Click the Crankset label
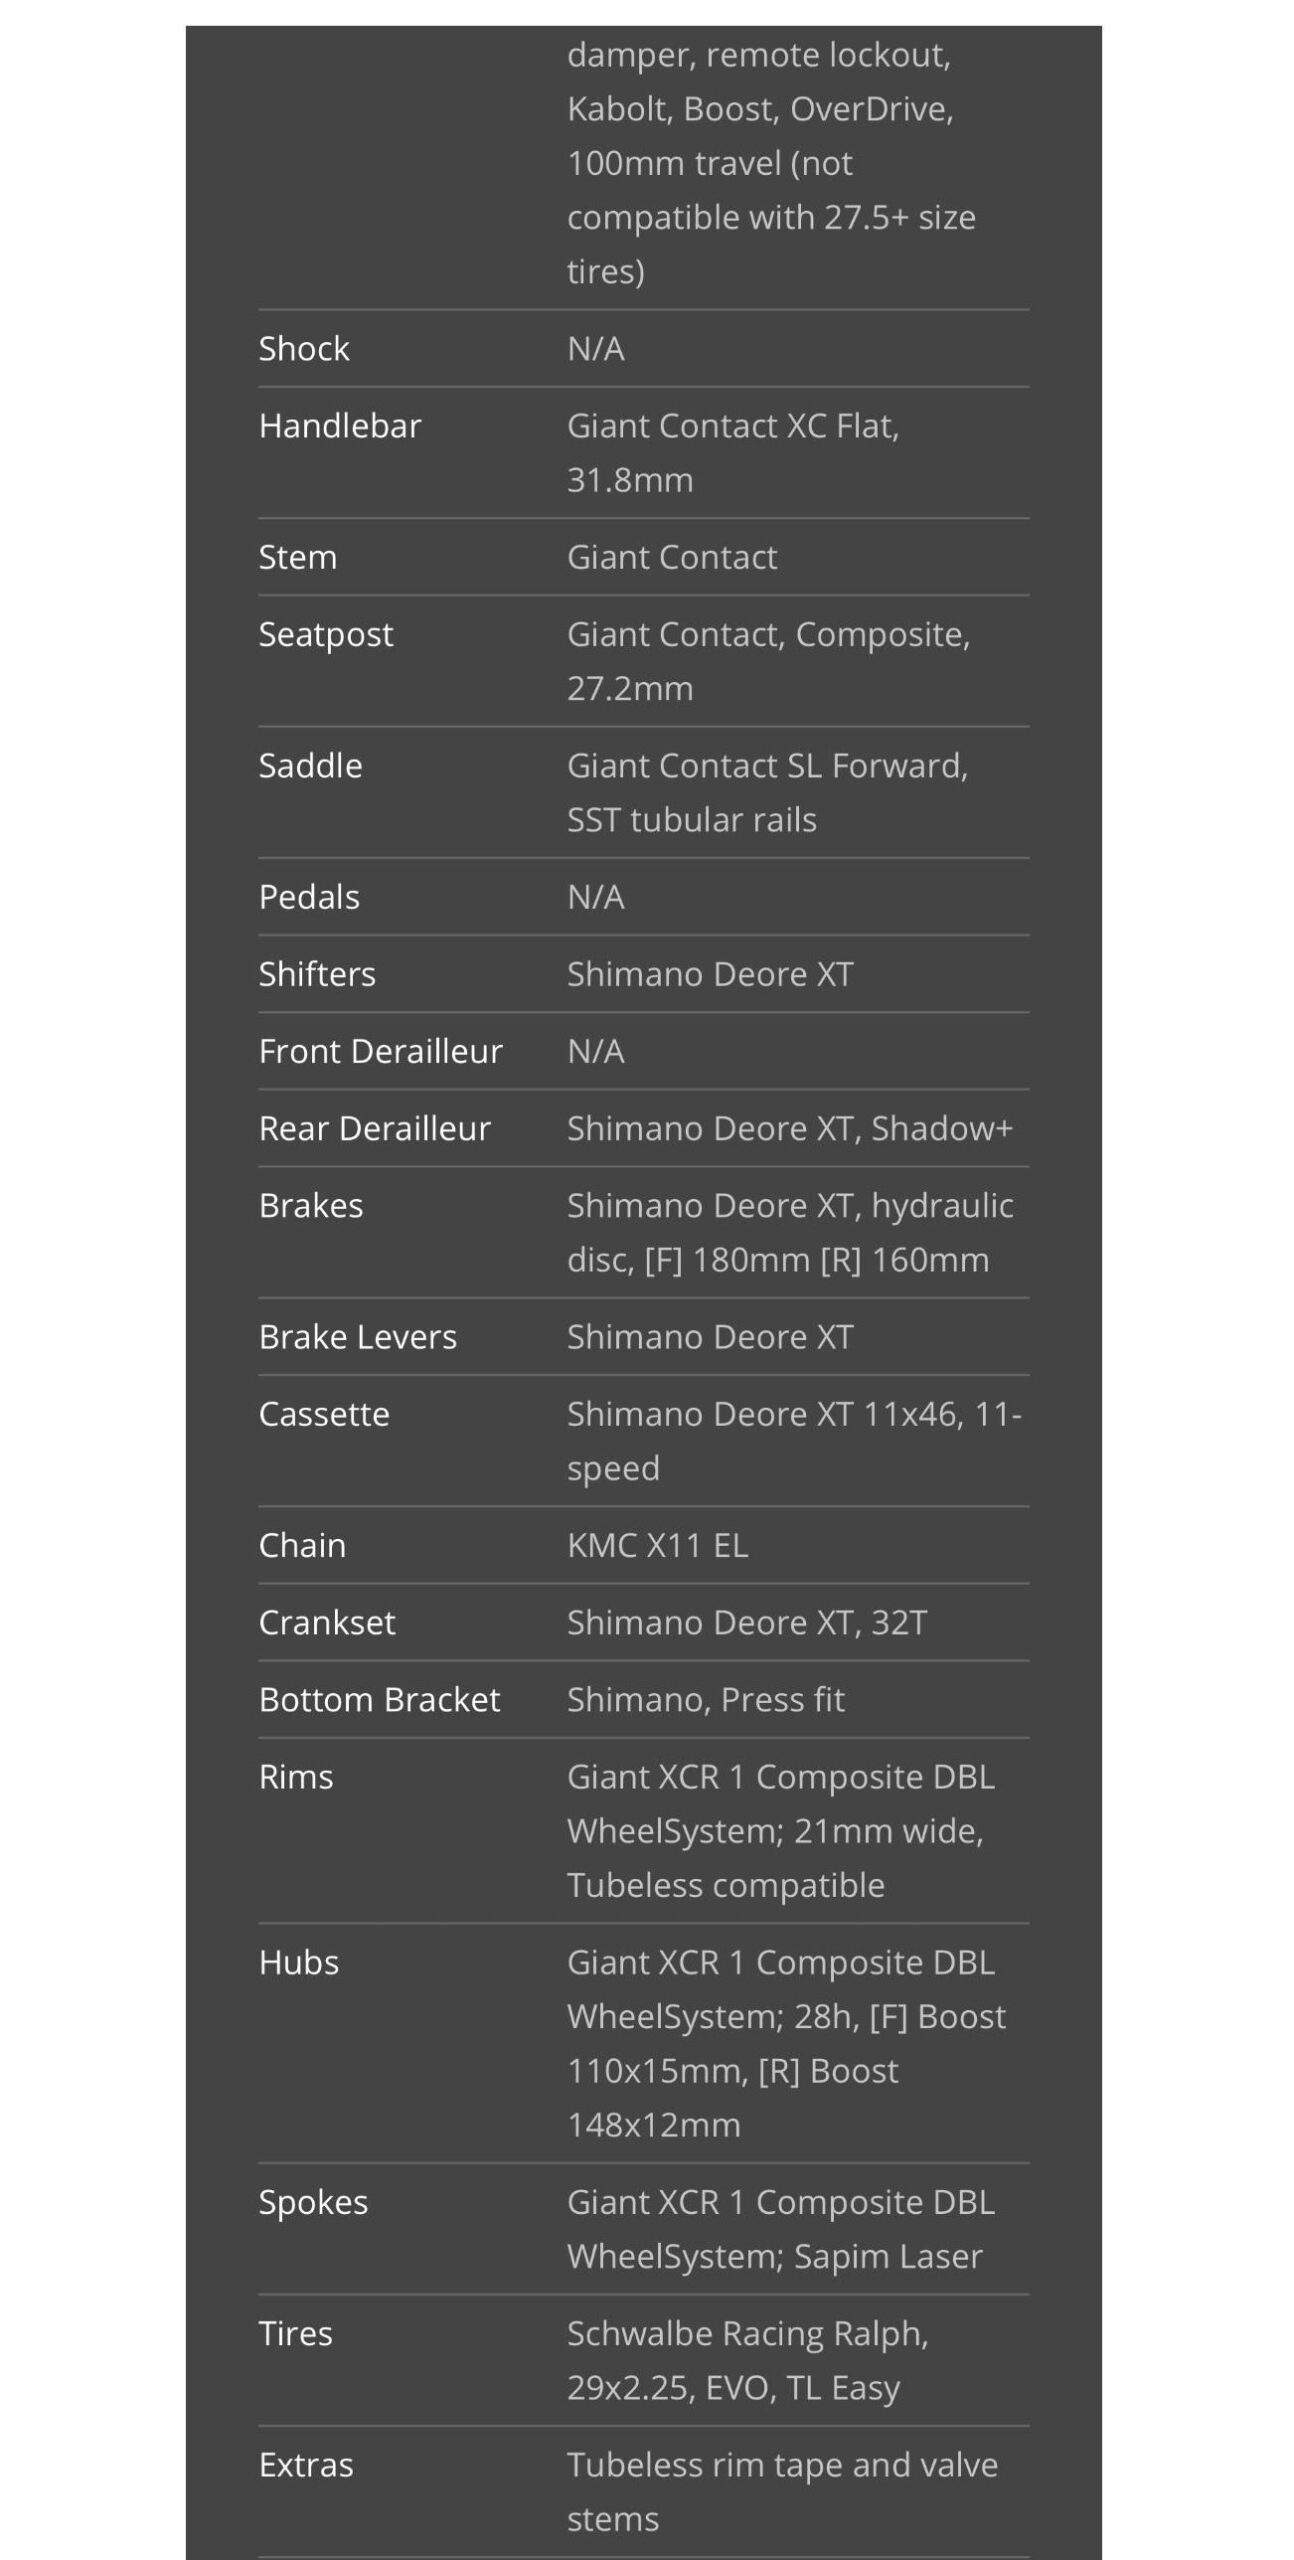 click(x=327, y=1622)
